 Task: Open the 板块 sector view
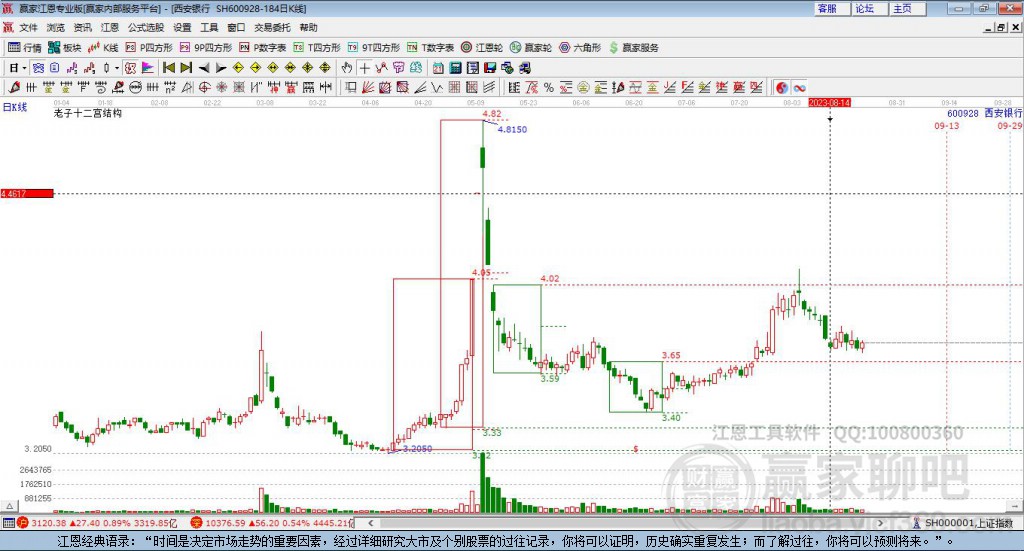click(64, 48)
